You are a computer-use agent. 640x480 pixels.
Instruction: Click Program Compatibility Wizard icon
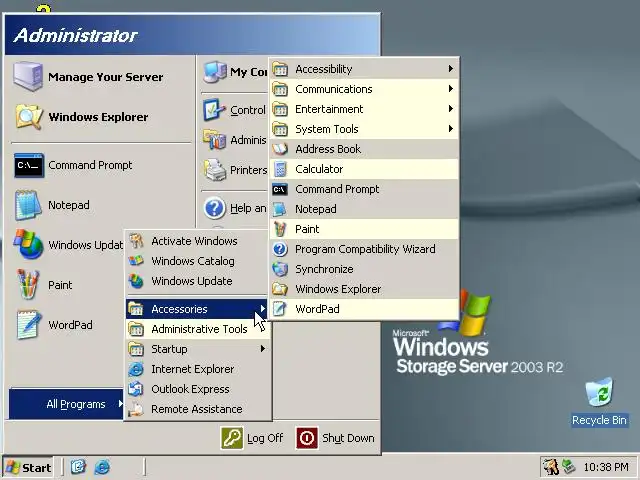click(x=280, y=249)
